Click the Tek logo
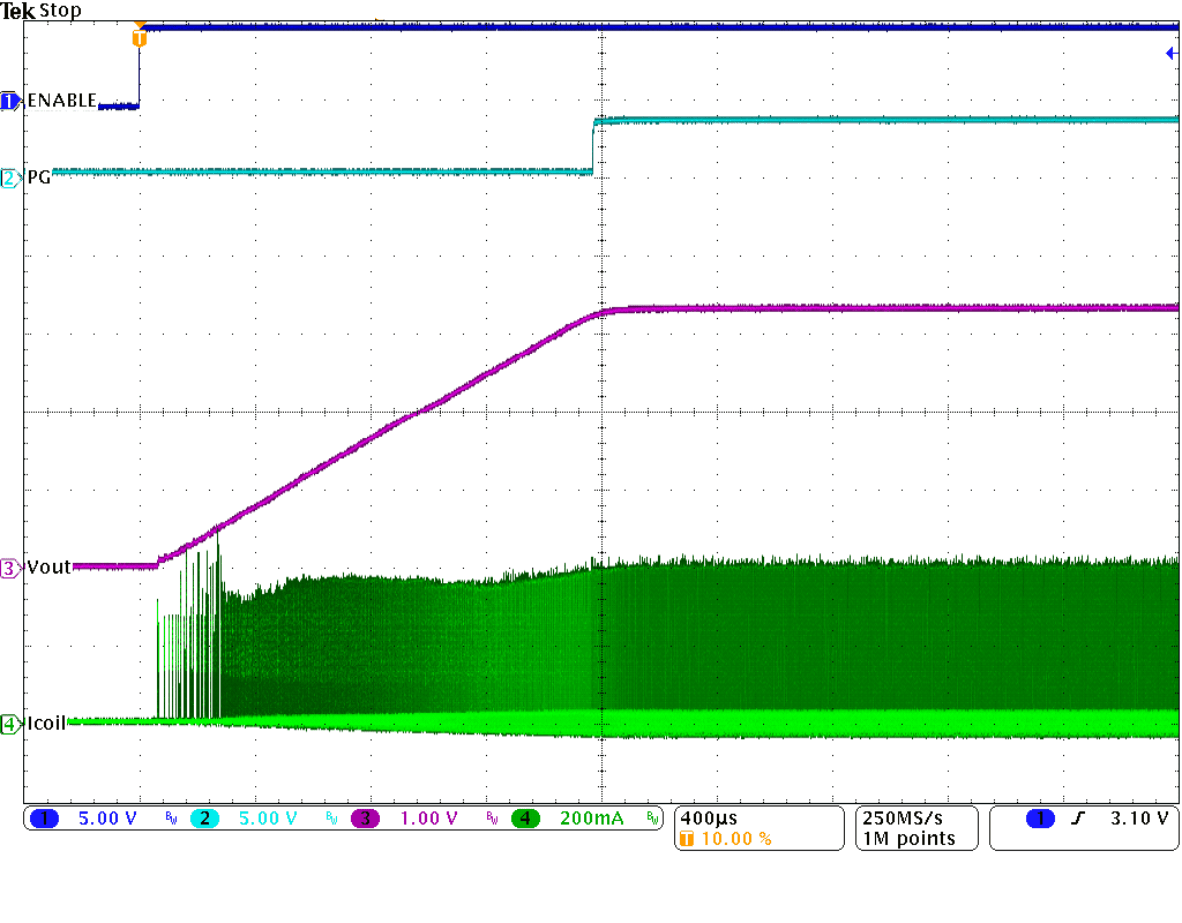The height and width of the screenshot is (923, 1182). tap(20, 10)
